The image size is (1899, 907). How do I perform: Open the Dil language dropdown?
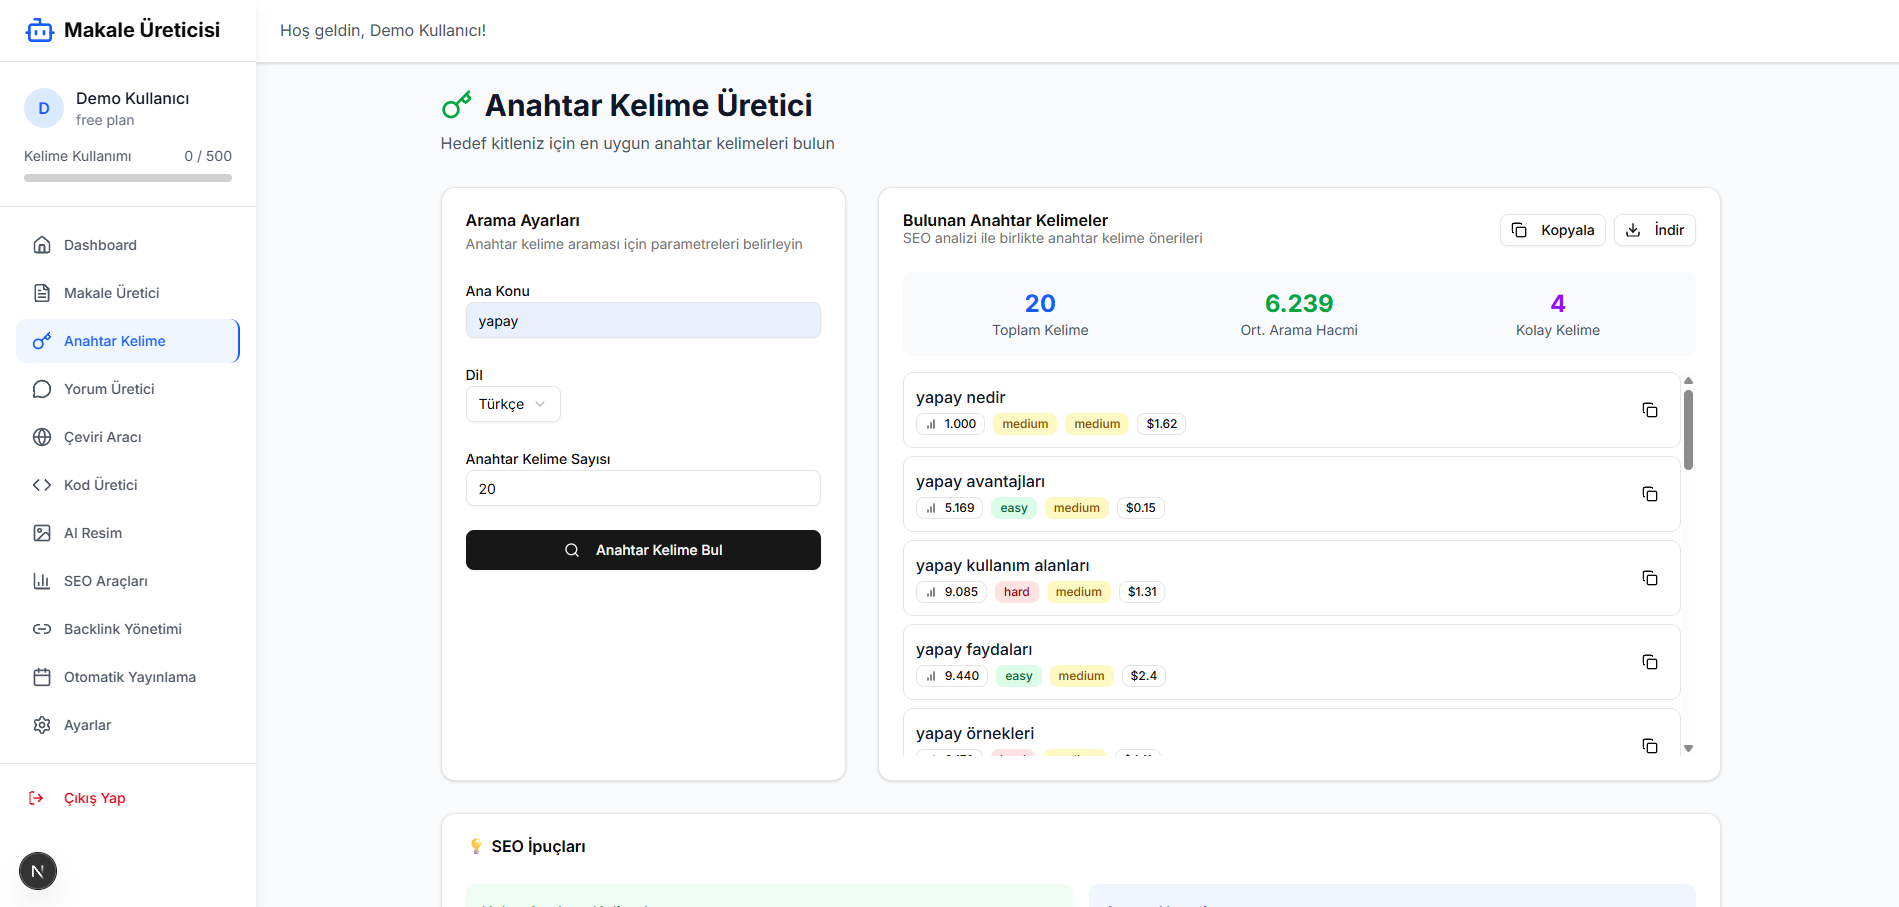513,404
